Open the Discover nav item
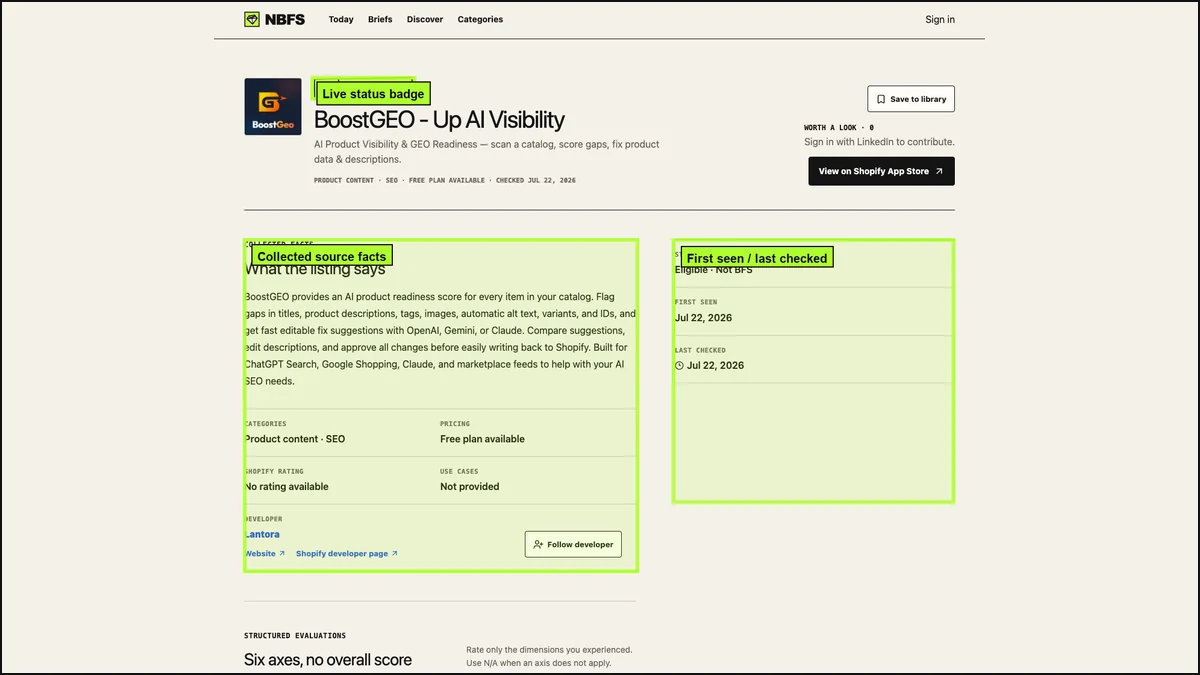 425,19
